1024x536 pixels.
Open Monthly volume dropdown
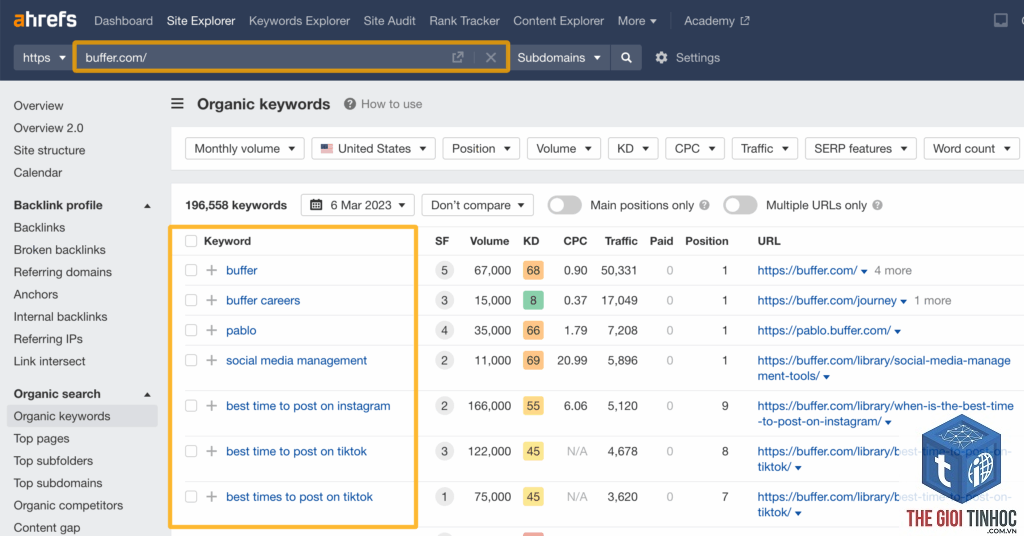pos(244,148)
